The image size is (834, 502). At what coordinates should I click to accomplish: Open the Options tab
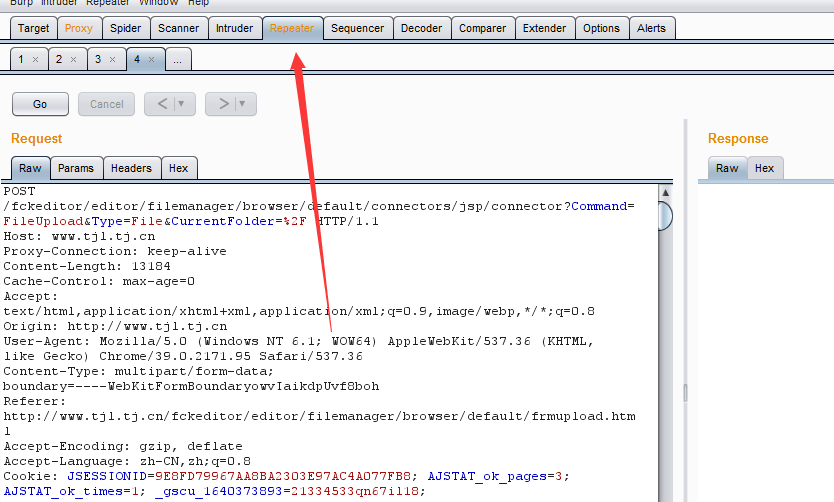[601, 28]
